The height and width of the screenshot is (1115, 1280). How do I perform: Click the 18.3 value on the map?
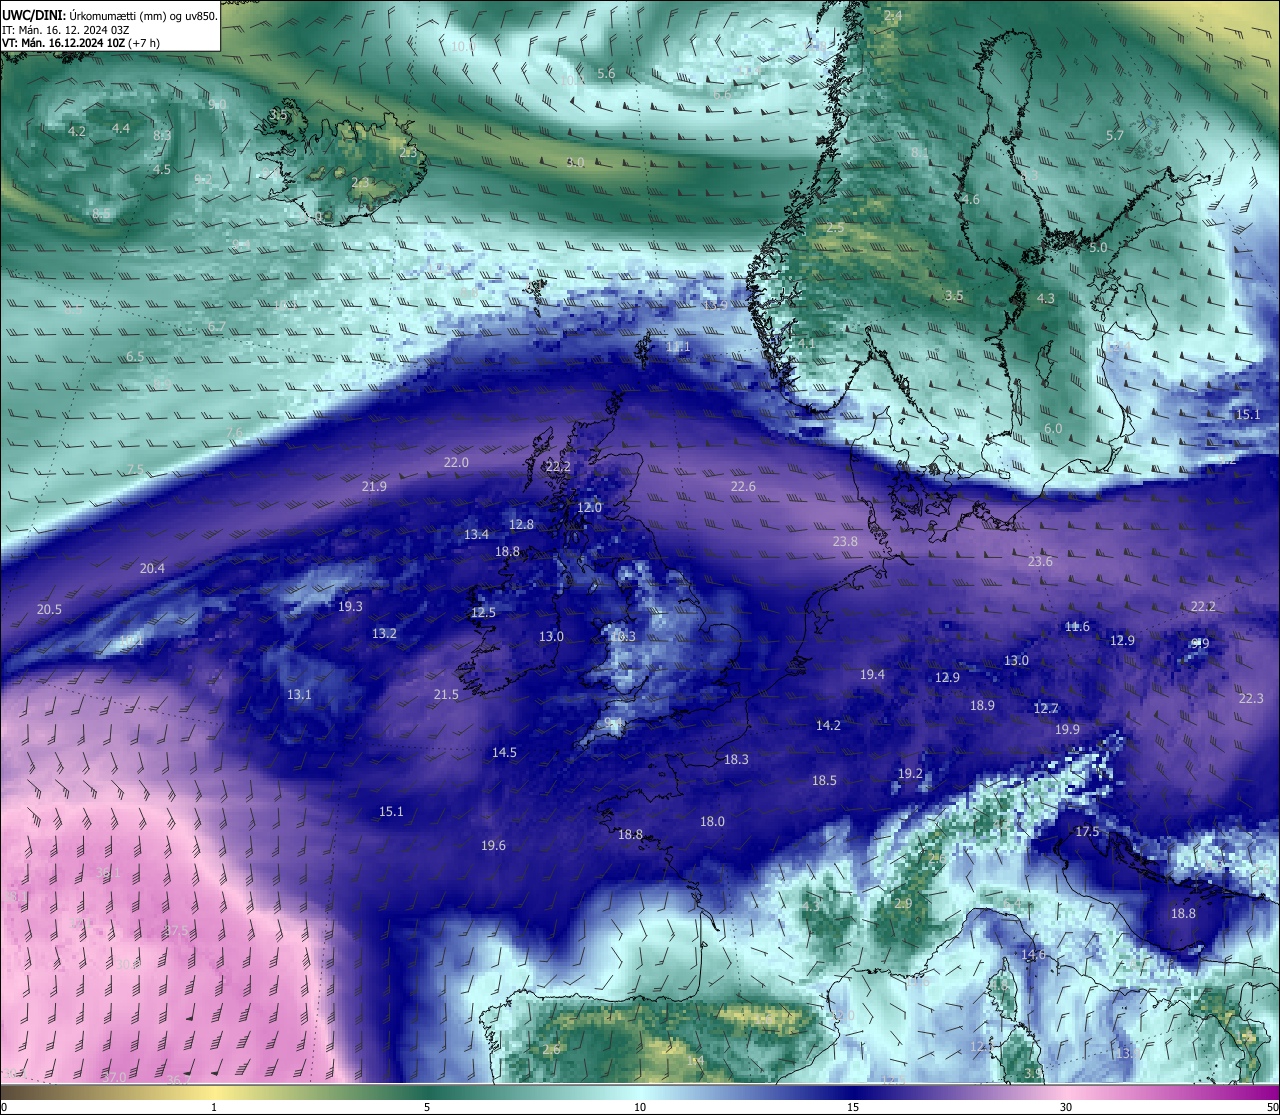tap(736, 759)
